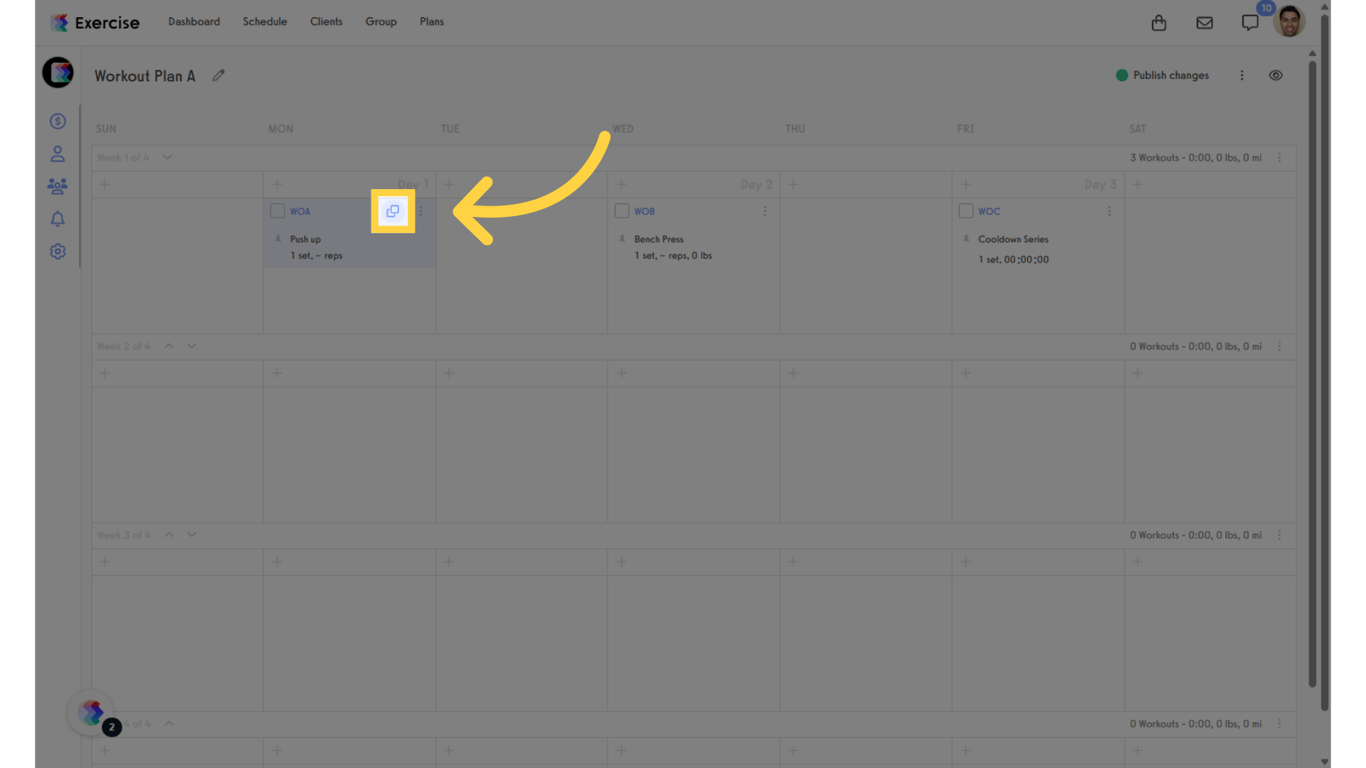Screen dimensions: 1366x768
Task: Add a workout on Friday of week 2
Action: (965, 373)
